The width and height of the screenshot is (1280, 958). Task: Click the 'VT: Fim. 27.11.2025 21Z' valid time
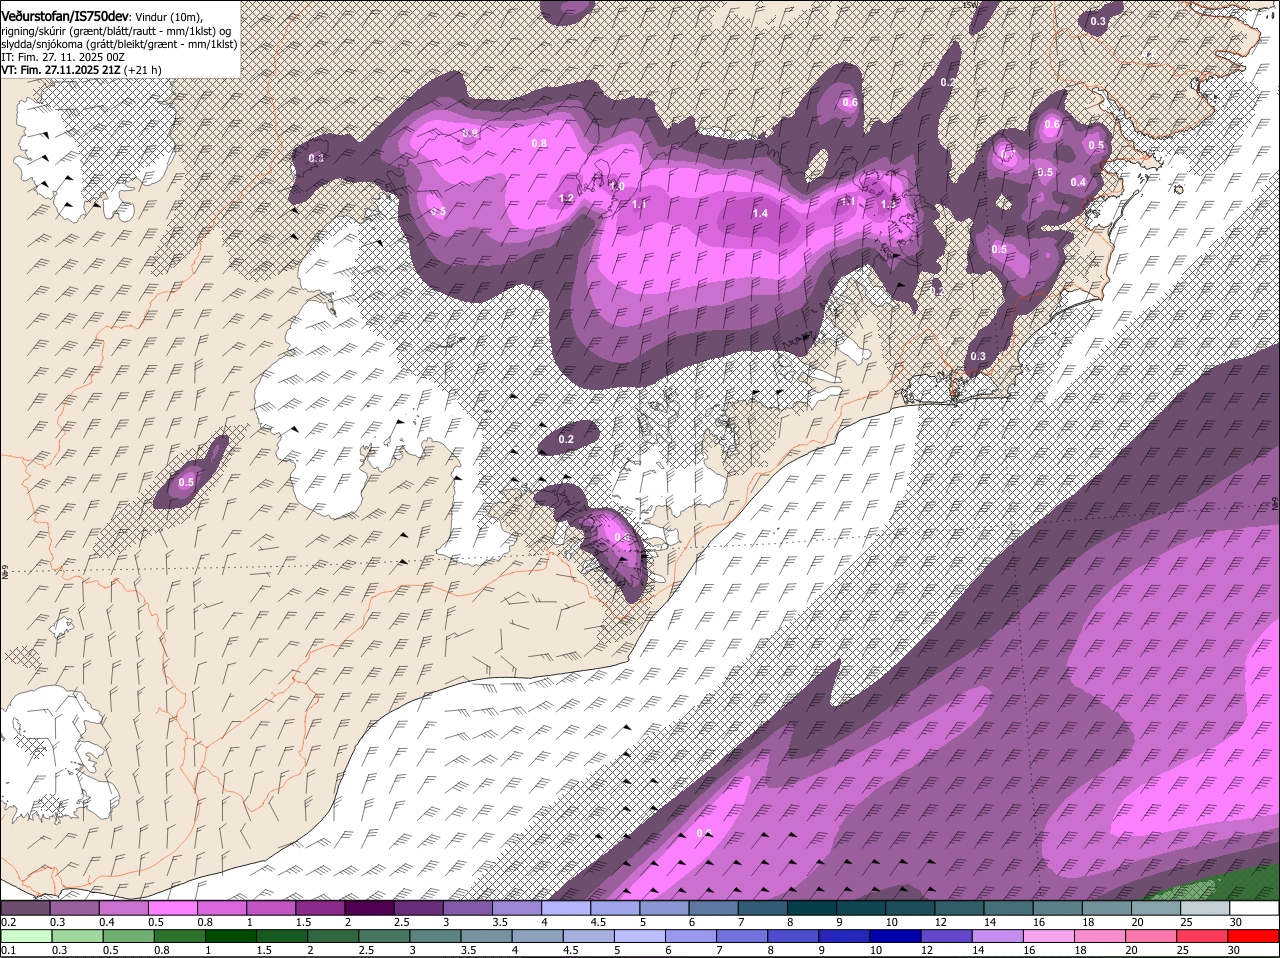[x=61, y=70]
